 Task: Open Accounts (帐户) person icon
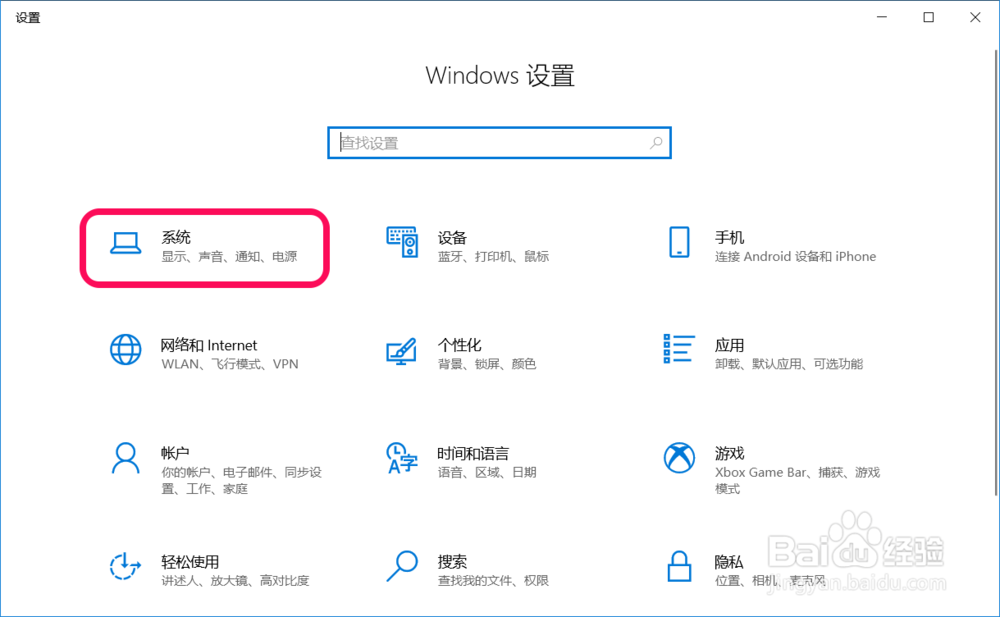click(x=125, y=458)
